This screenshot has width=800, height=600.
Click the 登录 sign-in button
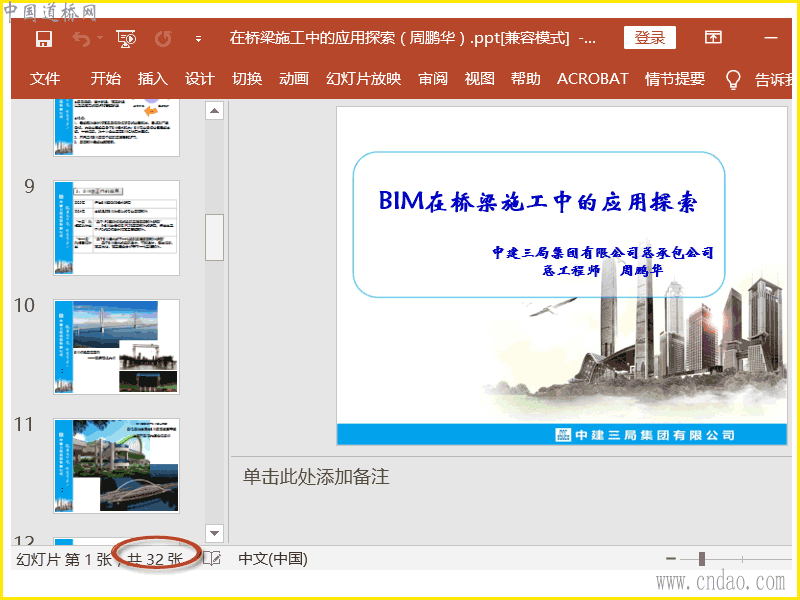649,38
